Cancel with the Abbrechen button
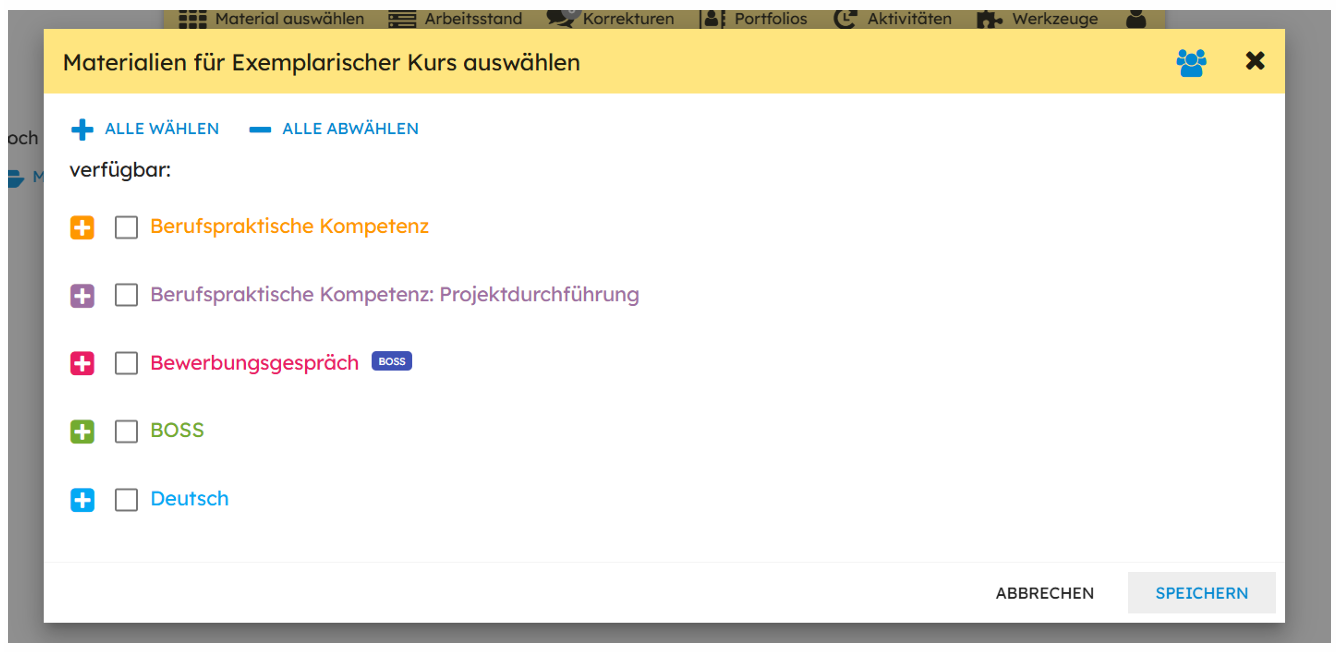1342x652 pixels. click(x=1044, y=593)
